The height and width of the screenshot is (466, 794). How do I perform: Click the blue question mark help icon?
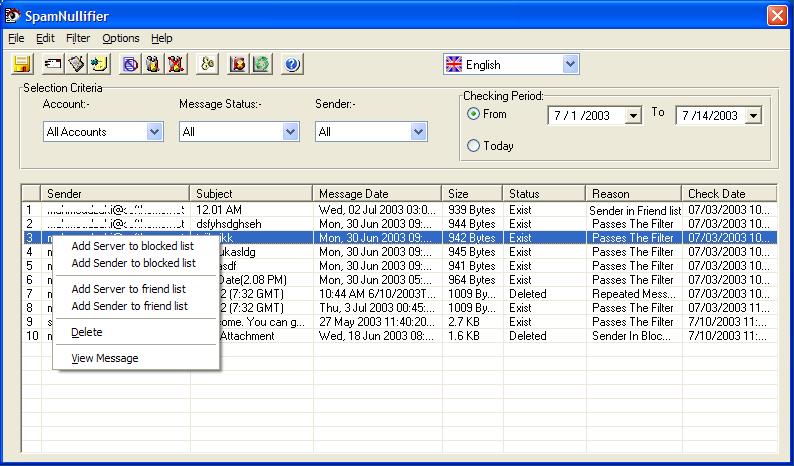click(292, 64)
